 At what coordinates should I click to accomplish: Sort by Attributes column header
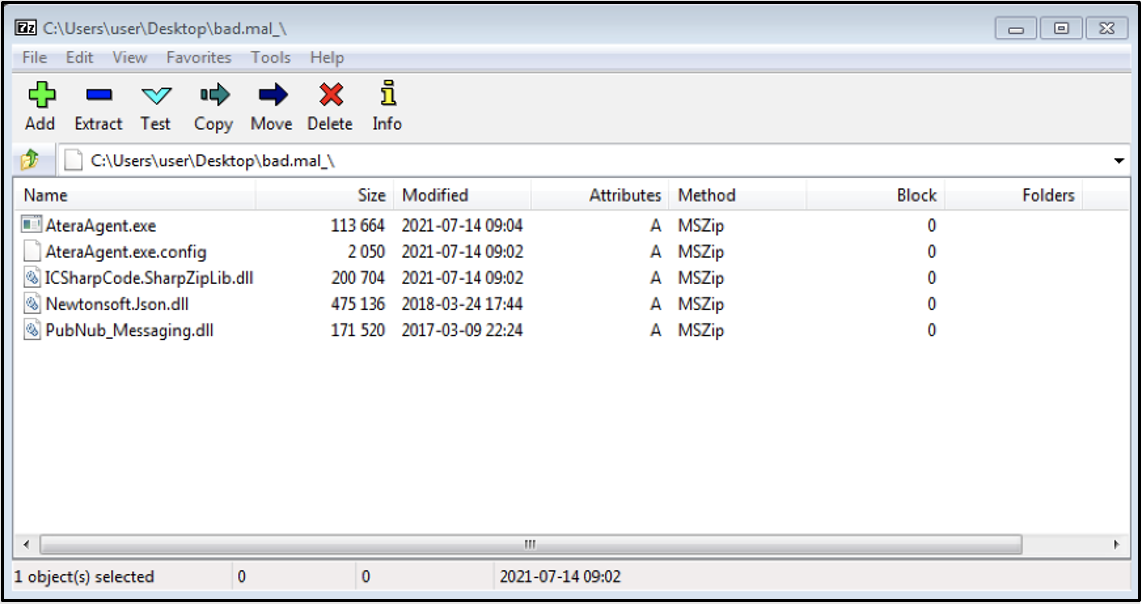coord(600,195)
